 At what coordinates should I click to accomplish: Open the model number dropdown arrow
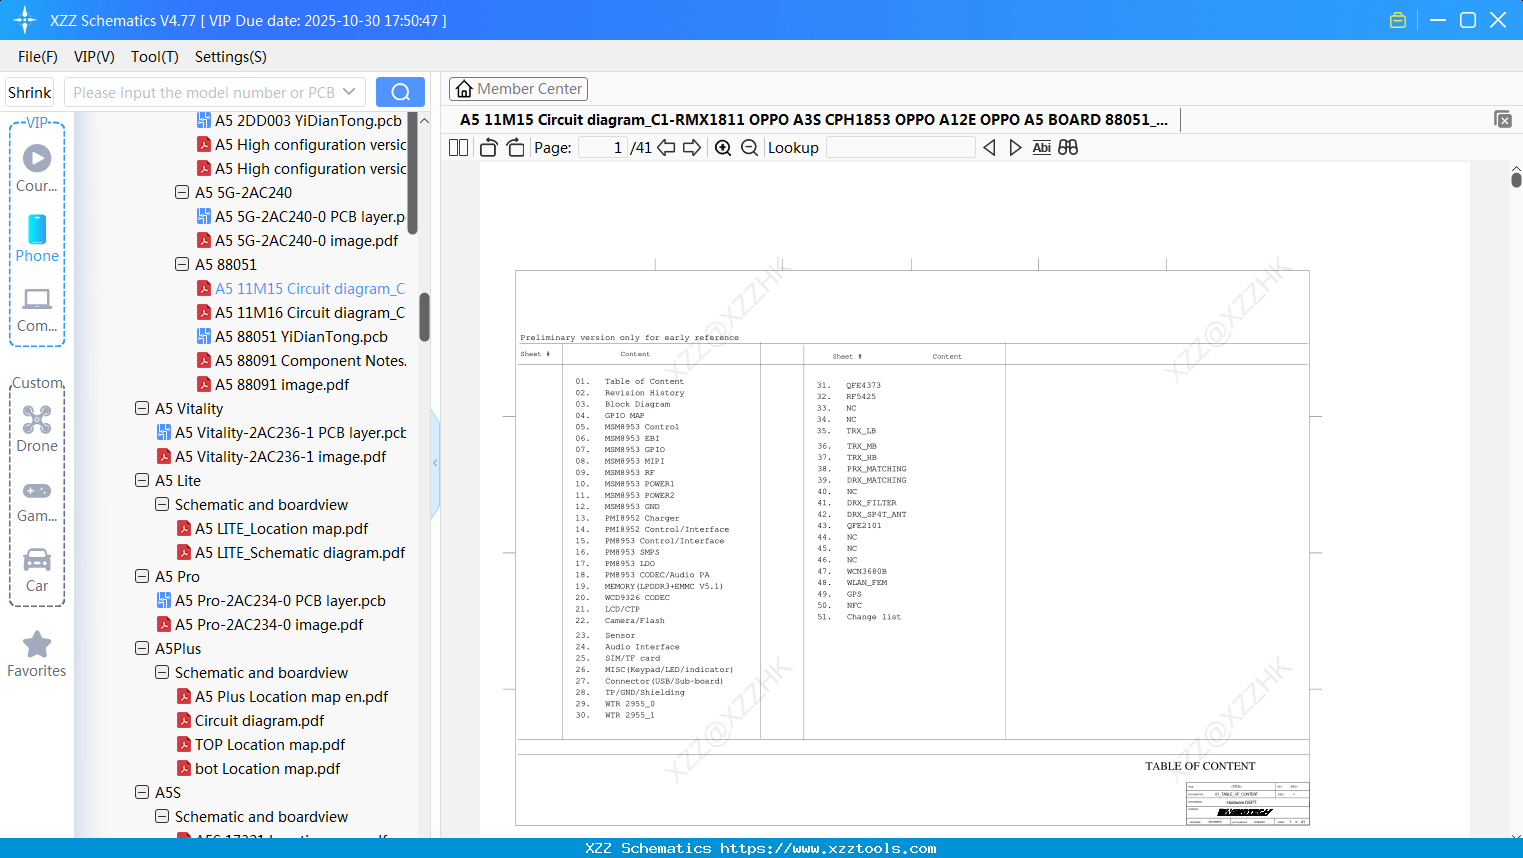(x=349, y=92)
